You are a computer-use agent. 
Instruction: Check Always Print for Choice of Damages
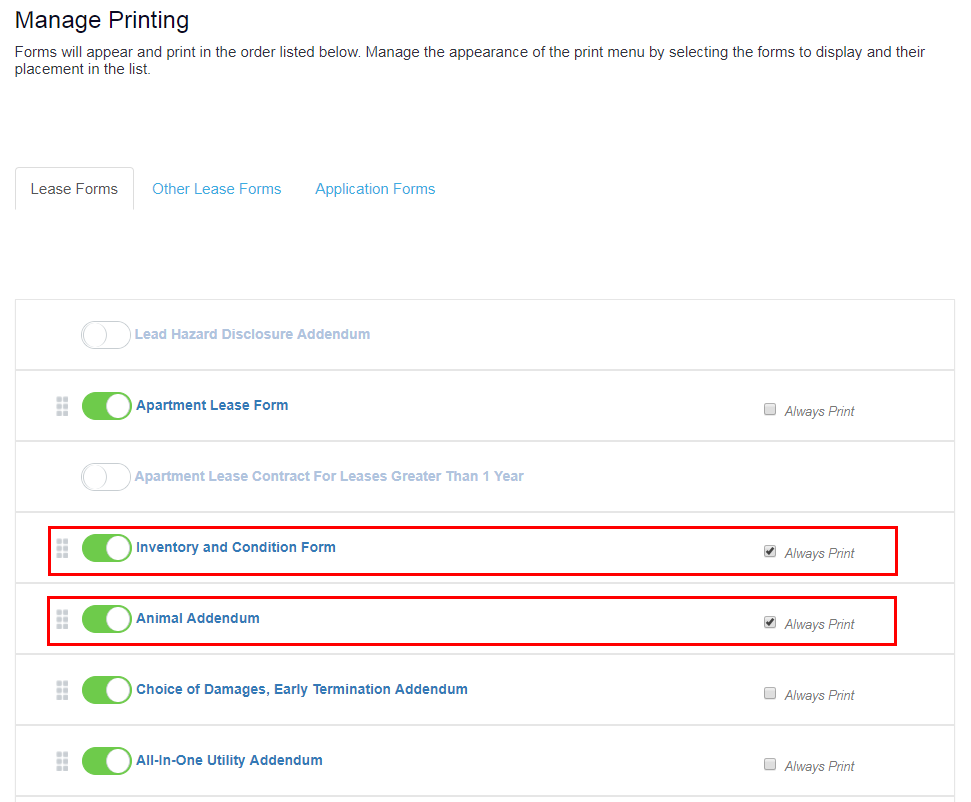point(770,693)
